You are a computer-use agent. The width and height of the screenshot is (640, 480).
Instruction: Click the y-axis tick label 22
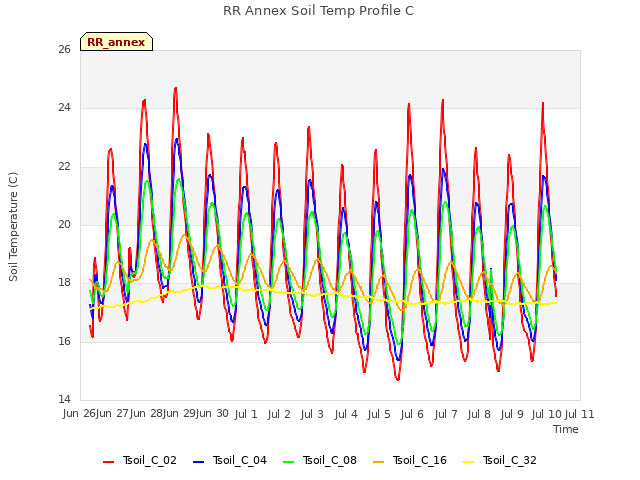pos(64,167)
